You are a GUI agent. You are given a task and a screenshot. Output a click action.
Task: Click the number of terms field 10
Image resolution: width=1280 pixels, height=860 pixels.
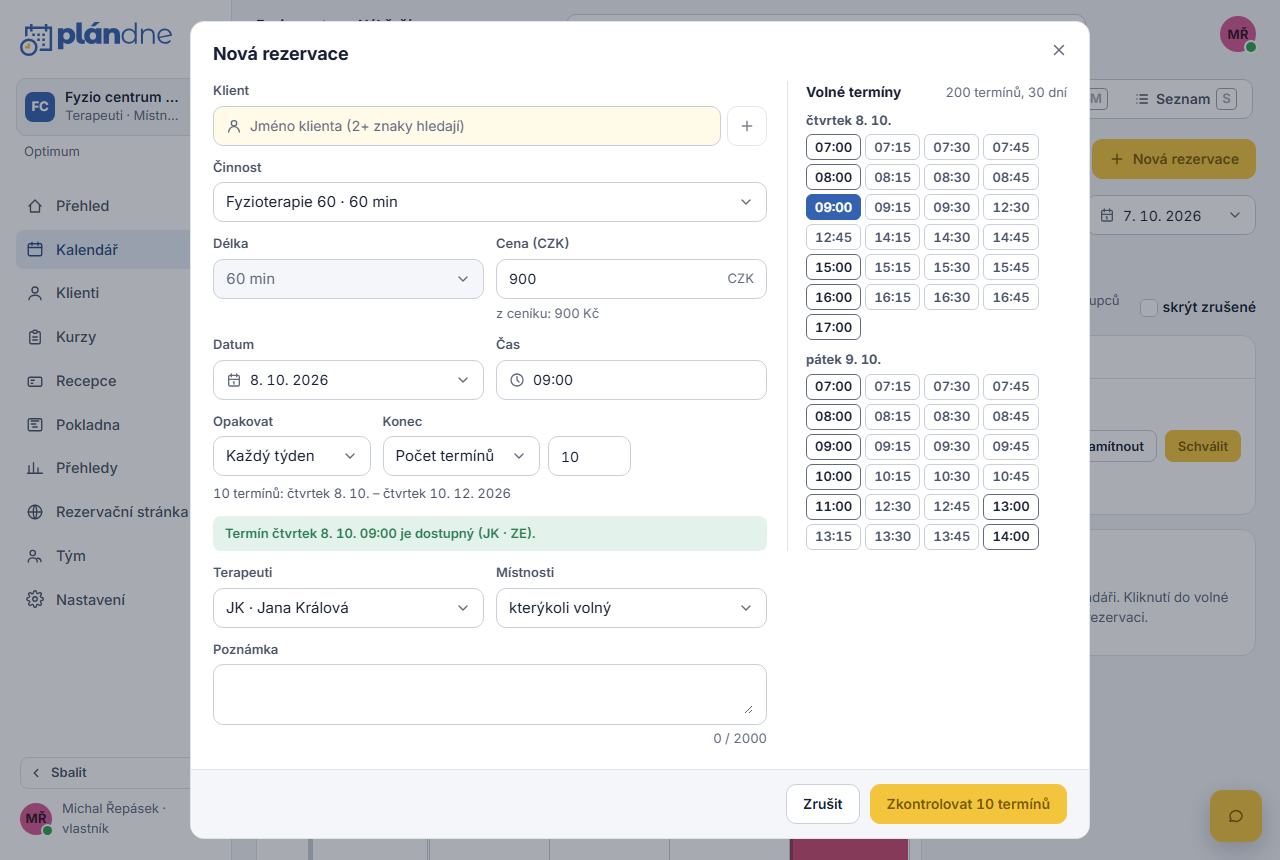[589, 456]
